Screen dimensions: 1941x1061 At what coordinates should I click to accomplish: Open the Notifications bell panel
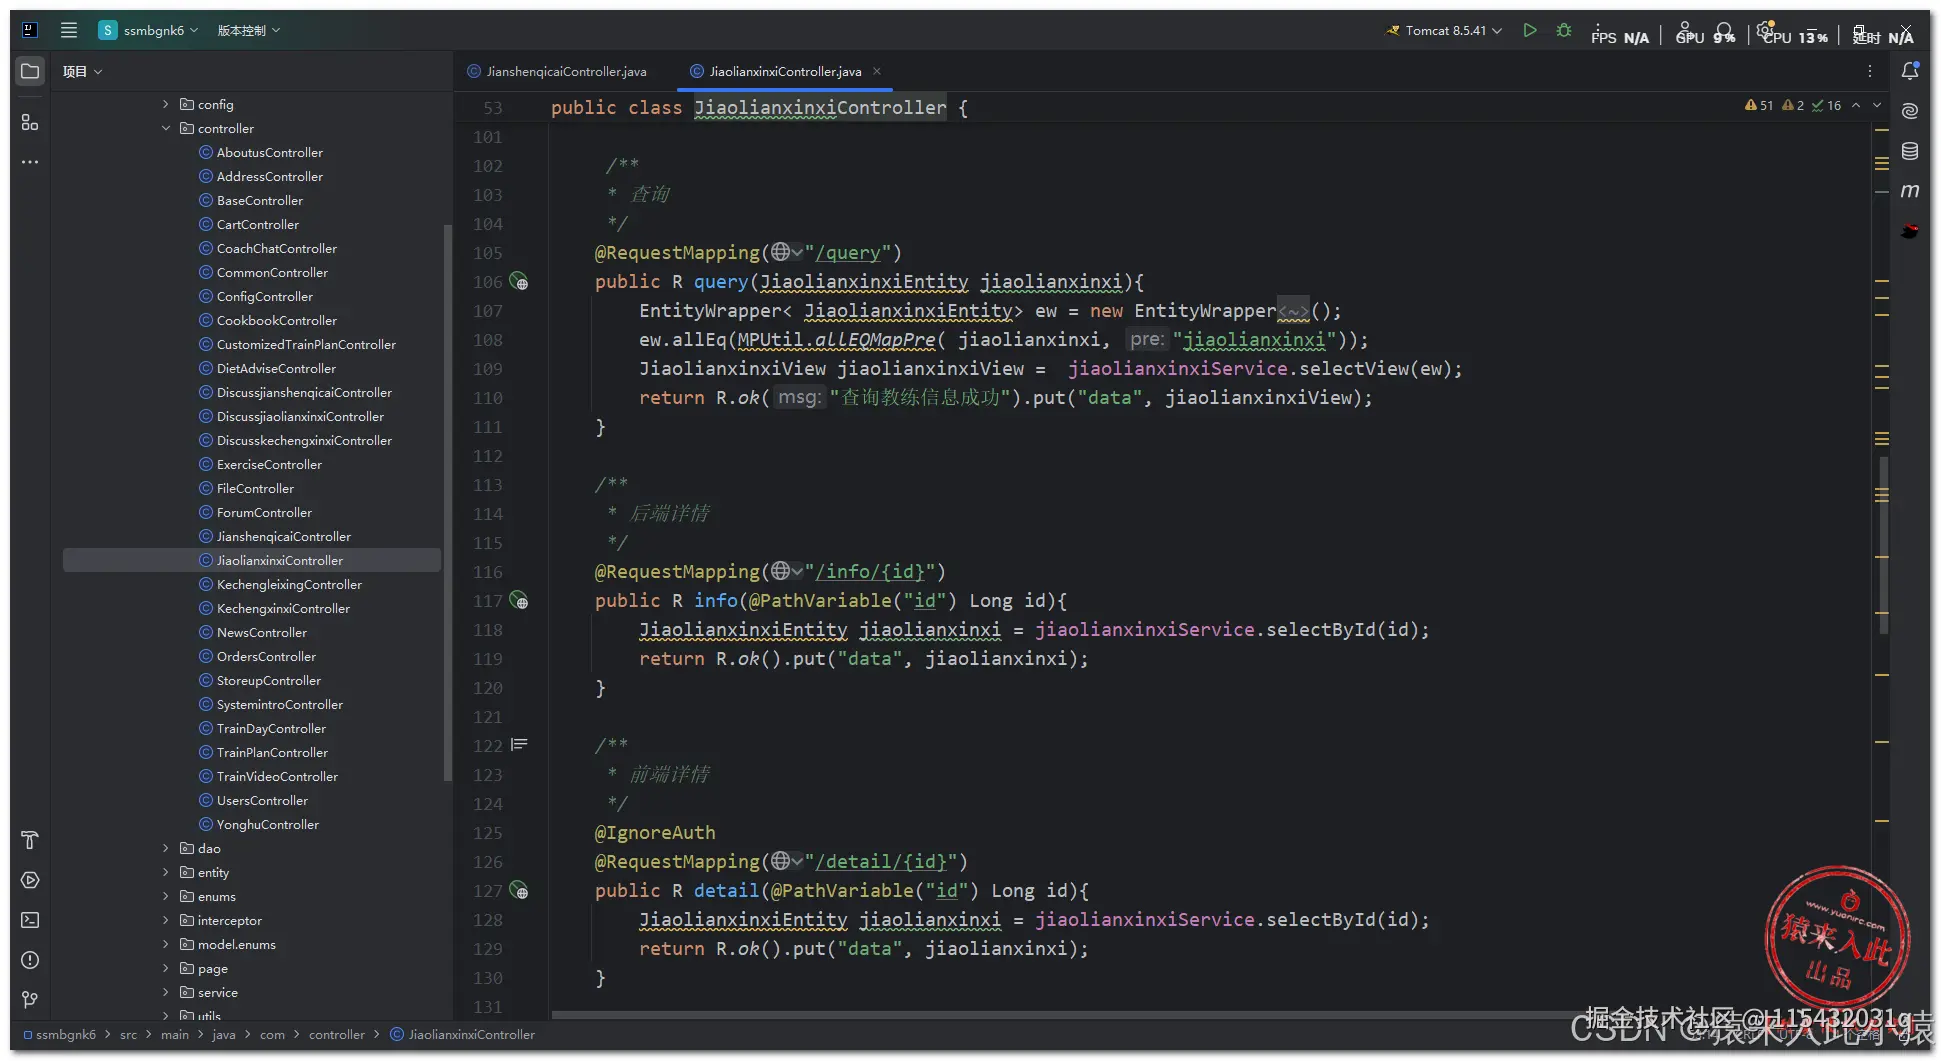[x=1909, y=71]
